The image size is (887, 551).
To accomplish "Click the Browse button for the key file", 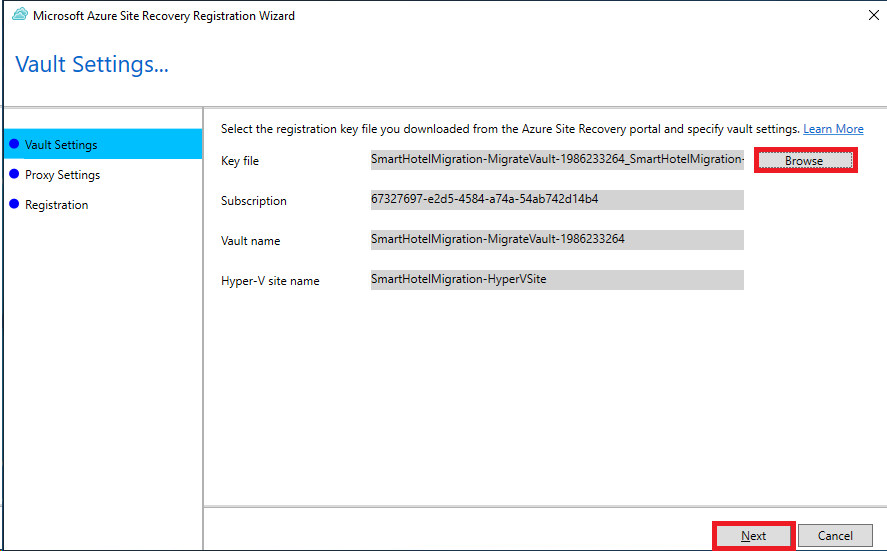I will tap(805, 161).
